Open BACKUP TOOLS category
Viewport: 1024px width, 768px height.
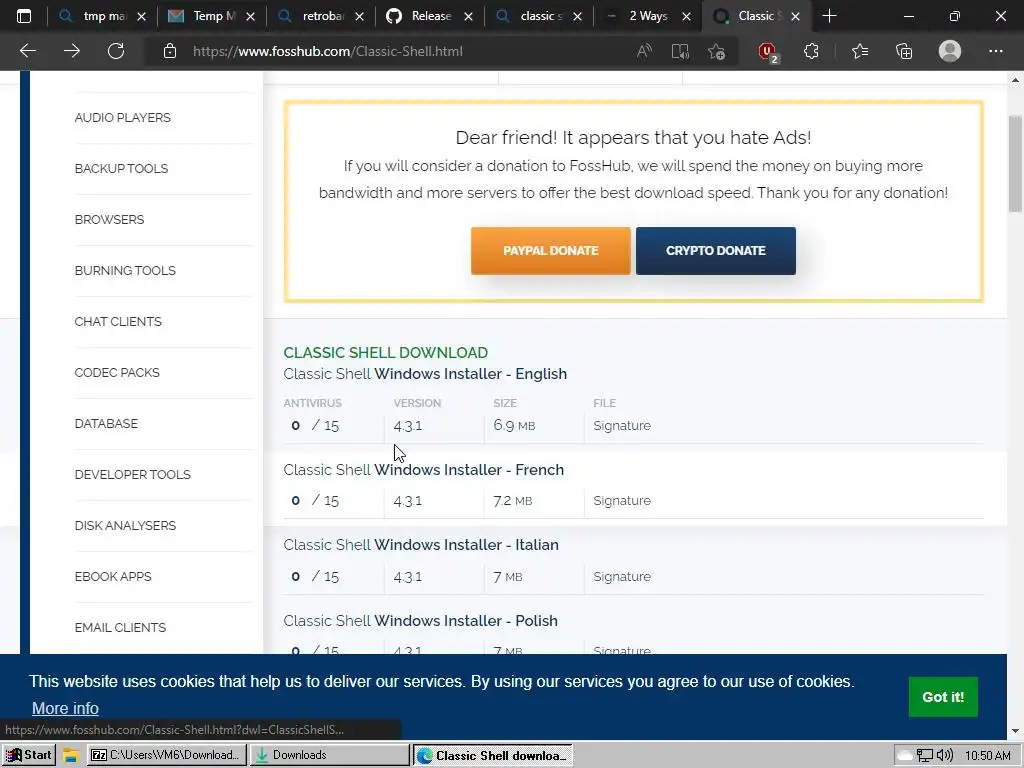(x=121, y=168)
